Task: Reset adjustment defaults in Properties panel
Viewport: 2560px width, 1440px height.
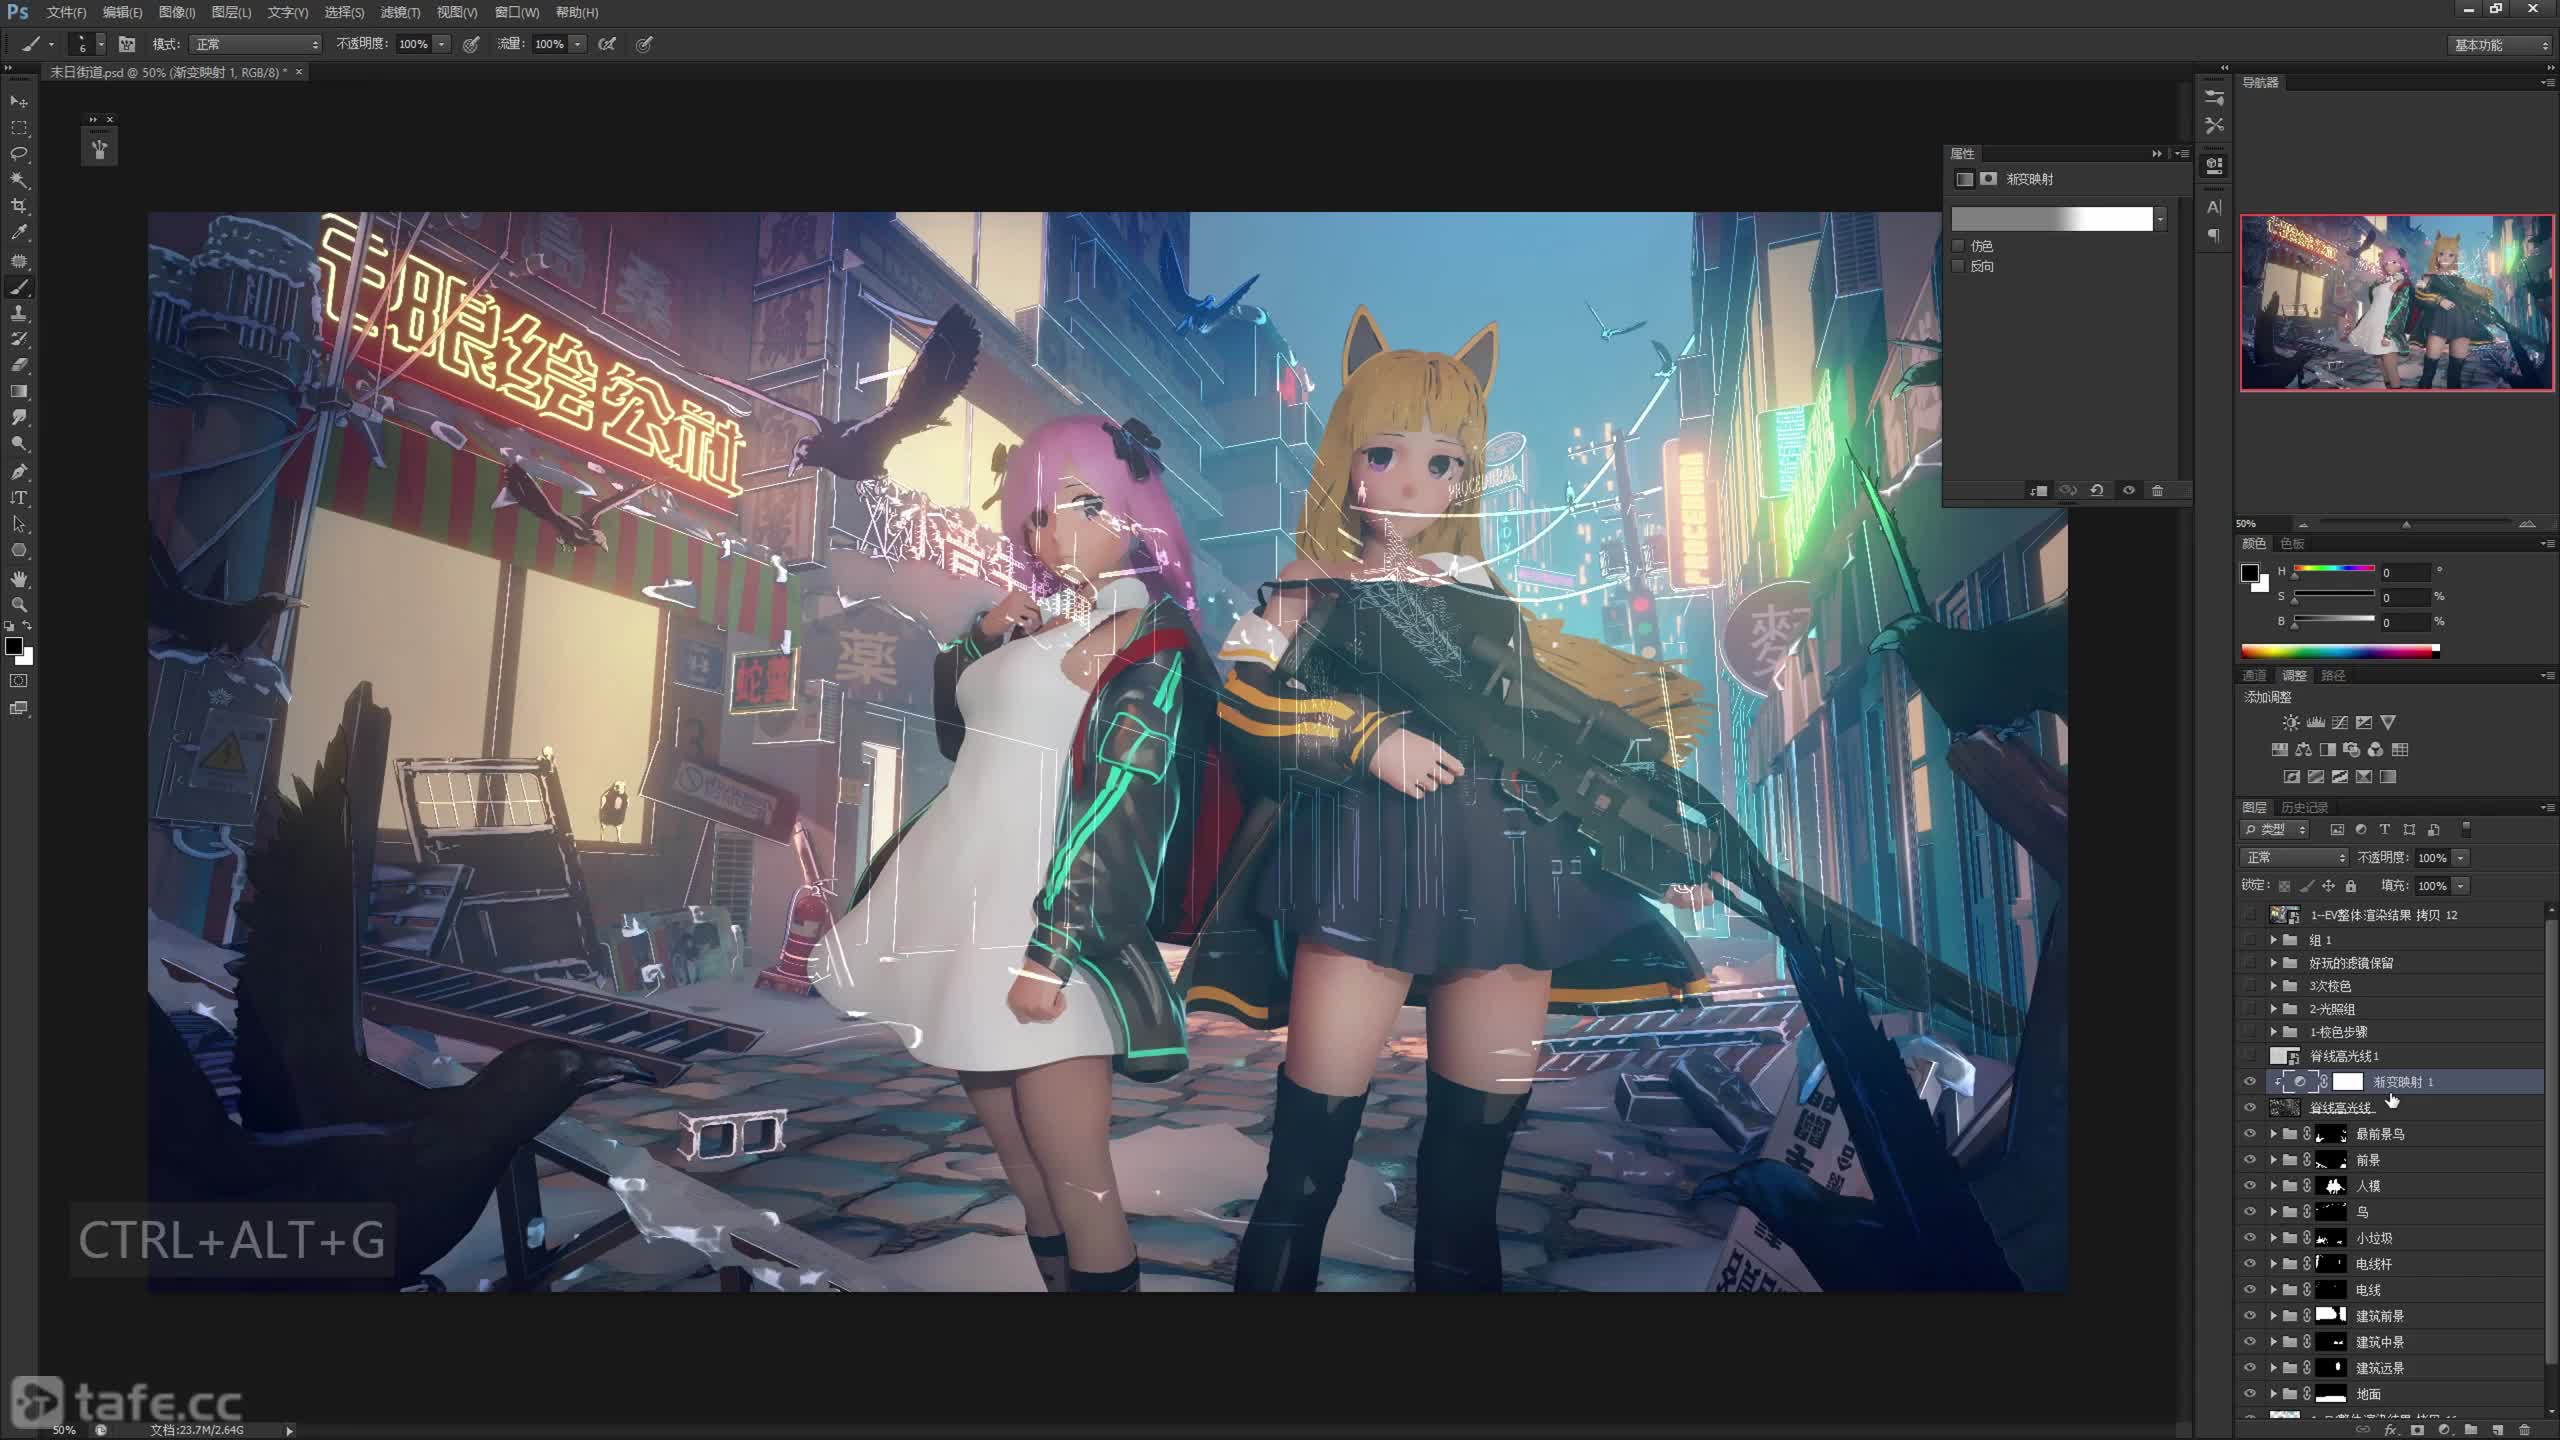Action: pyautogui.click(x=2097, y=490)
